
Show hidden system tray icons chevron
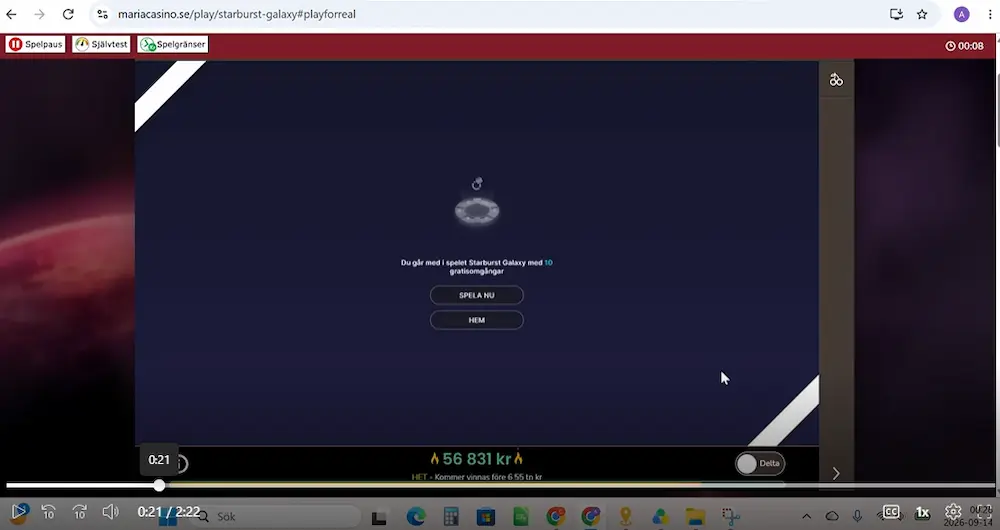[x=806, y=517]
